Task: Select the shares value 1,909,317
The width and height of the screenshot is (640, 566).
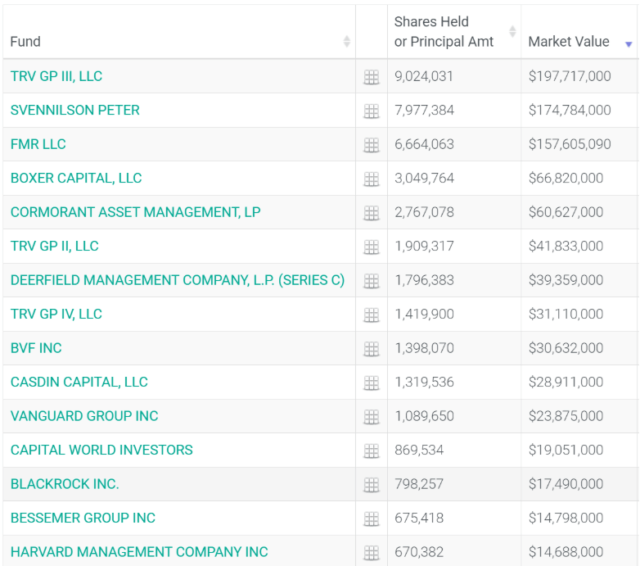Action: tap(424, 246)
